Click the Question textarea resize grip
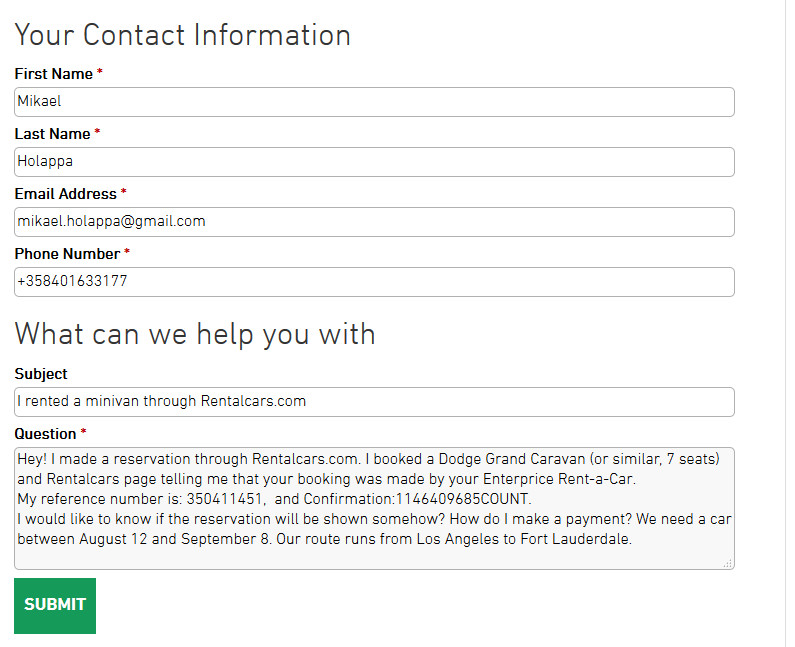The height and width of the screenshot is (647, 795). click(x=727, y=564)
